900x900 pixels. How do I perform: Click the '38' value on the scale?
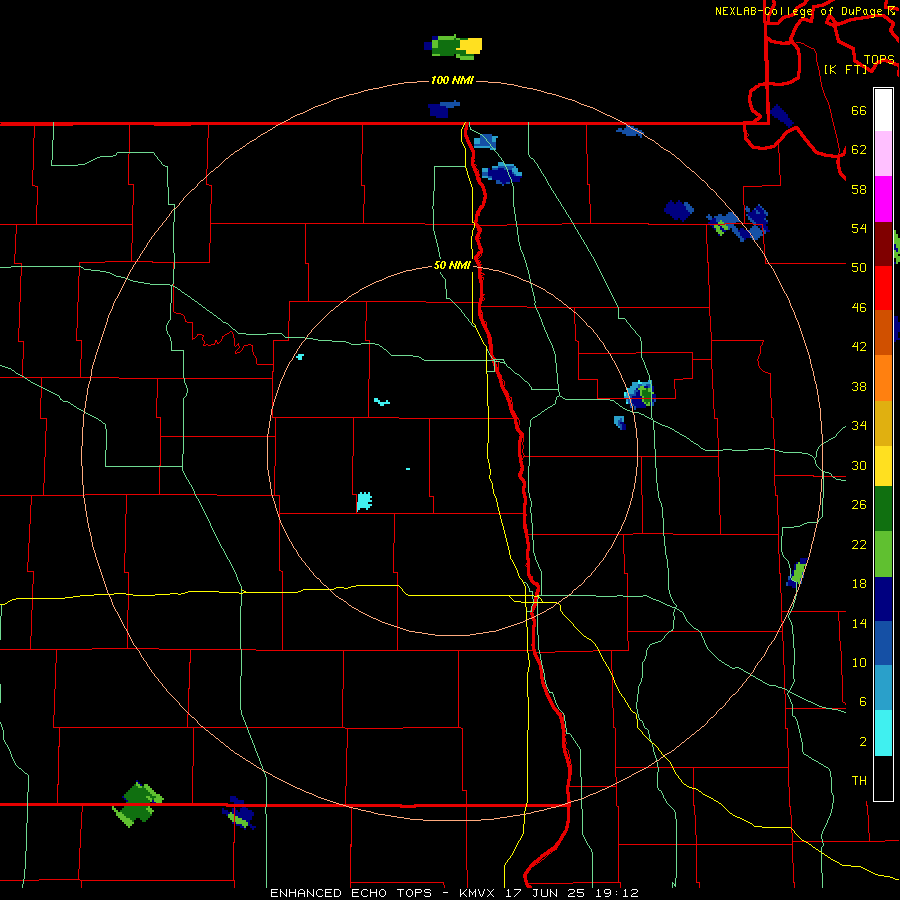point(859,386)
